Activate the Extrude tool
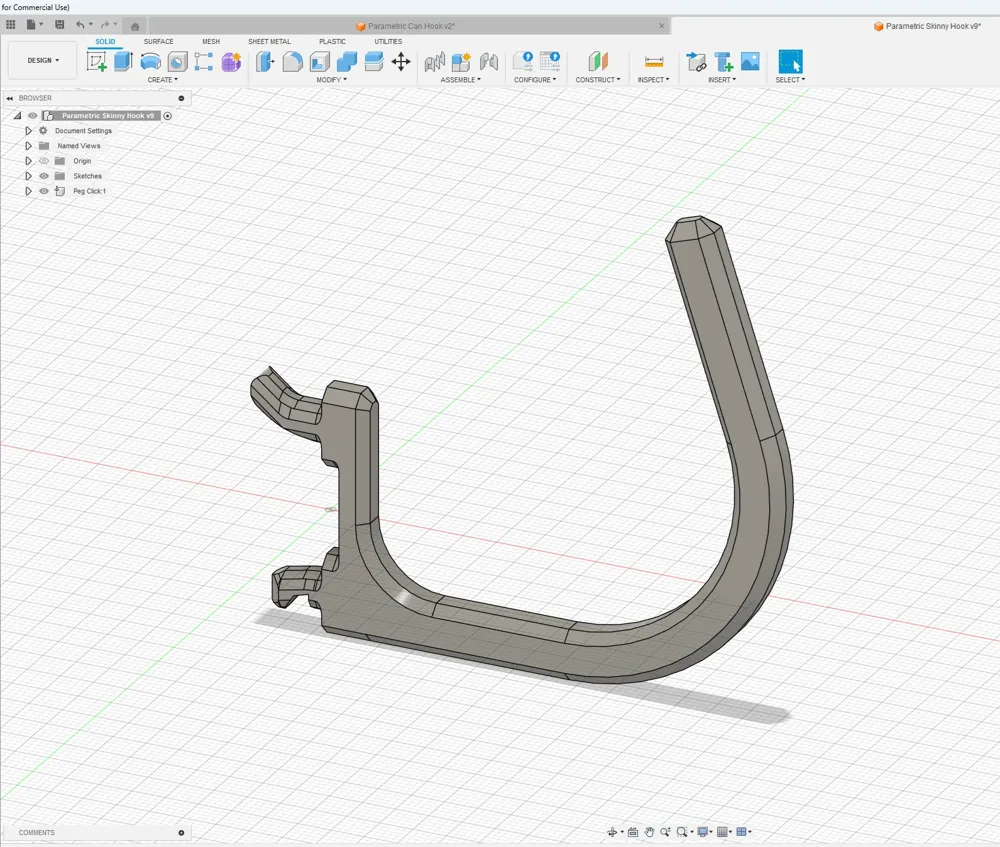The image size is (1000, 847). point(121,62)
